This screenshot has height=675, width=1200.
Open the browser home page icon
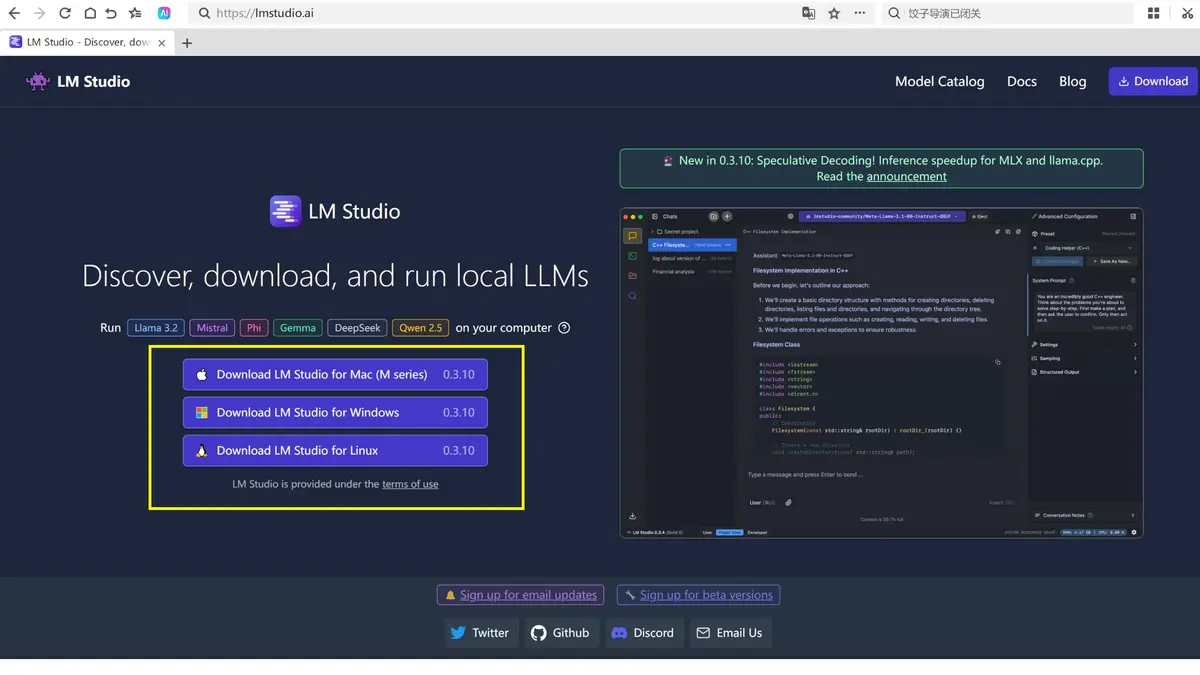(89, 14)
